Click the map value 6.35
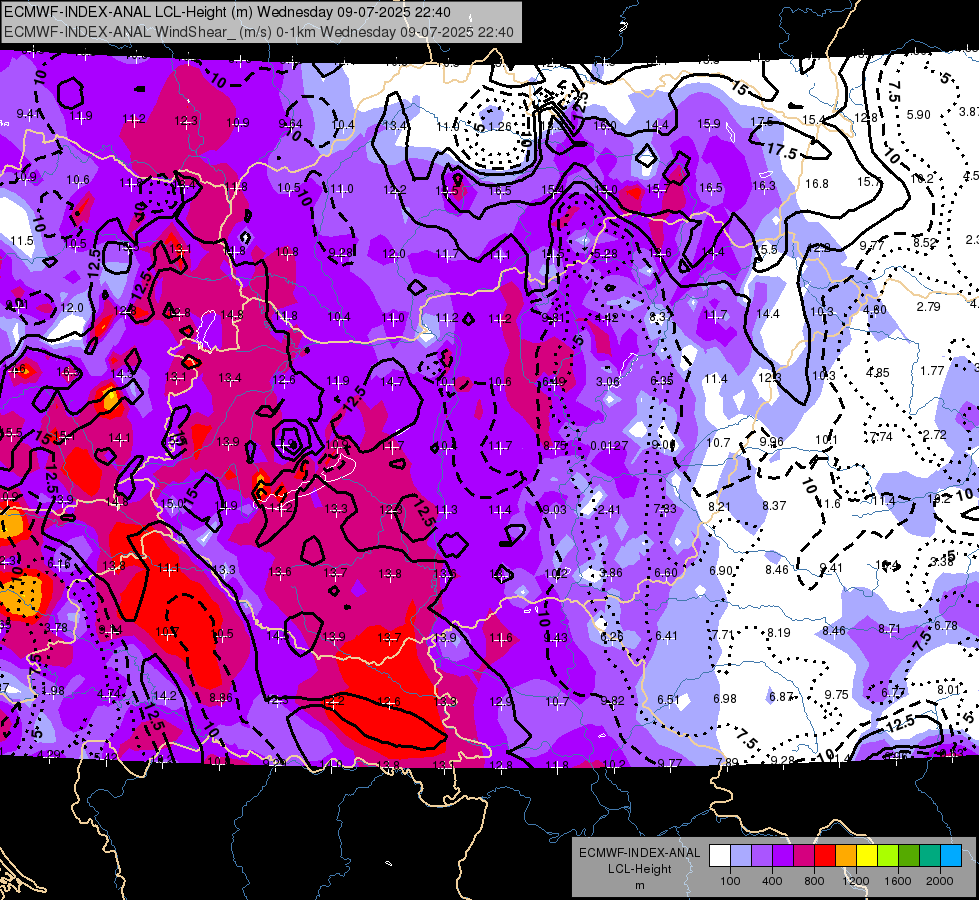The width and height of the screenshot is (979, 900). 662,380
